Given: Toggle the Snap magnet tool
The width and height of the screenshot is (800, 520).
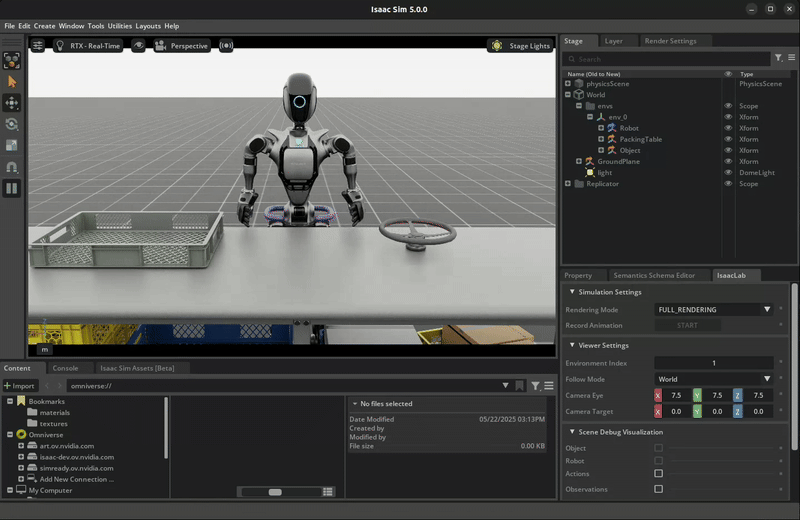Looking at the screenshot, I should tap(11, 167).
